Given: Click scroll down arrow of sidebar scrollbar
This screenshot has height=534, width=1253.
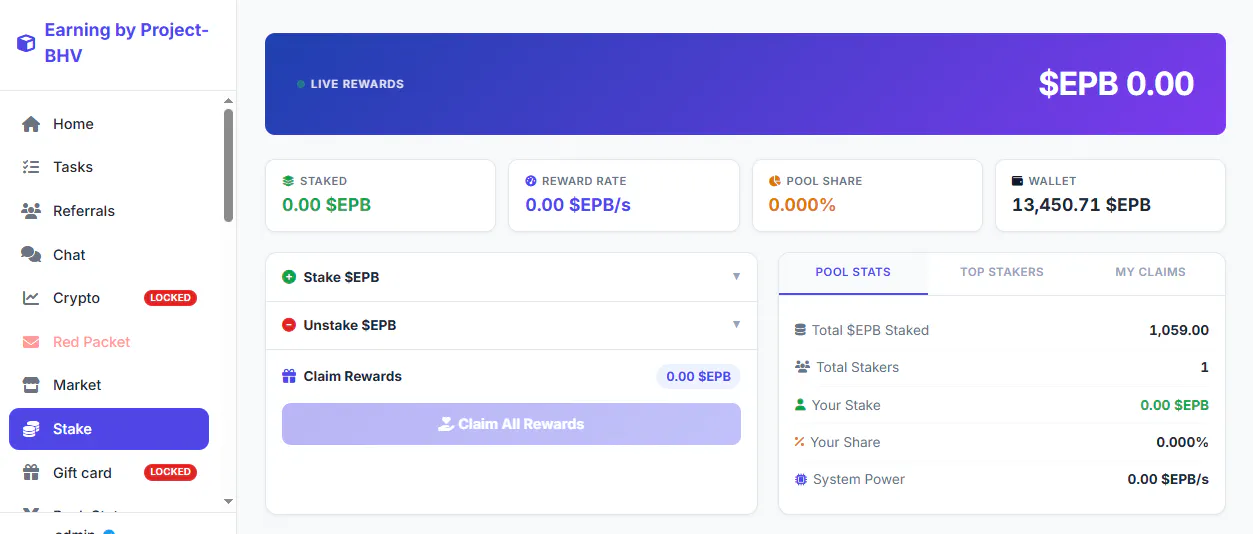Looking at the screenshot, I should tap(228, 501).
